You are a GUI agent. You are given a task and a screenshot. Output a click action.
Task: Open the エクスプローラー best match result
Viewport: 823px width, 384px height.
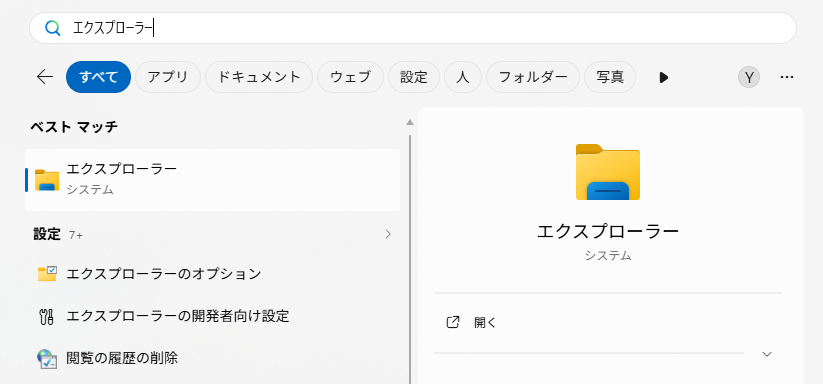click(213, 179)
